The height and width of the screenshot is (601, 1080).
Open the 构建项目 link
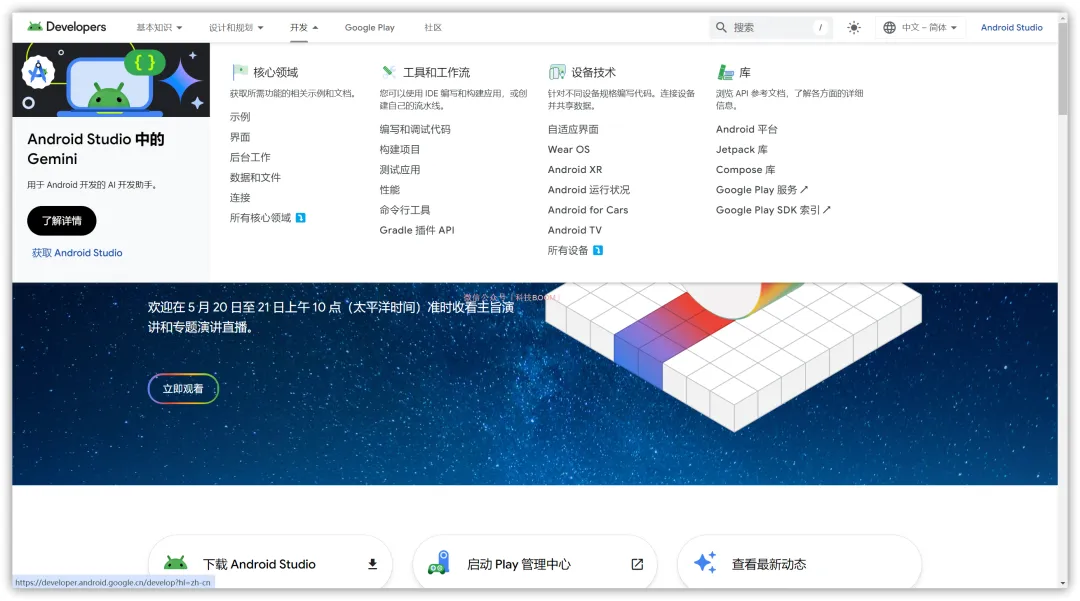coord(399,149)
